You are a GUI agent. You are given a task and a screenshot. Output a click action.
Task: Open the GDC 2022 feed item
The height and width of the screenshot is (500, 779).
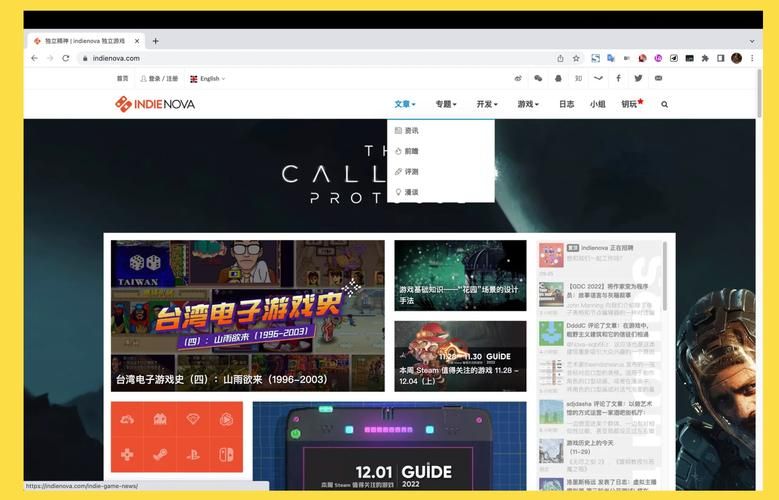click(x=599, y=299)
